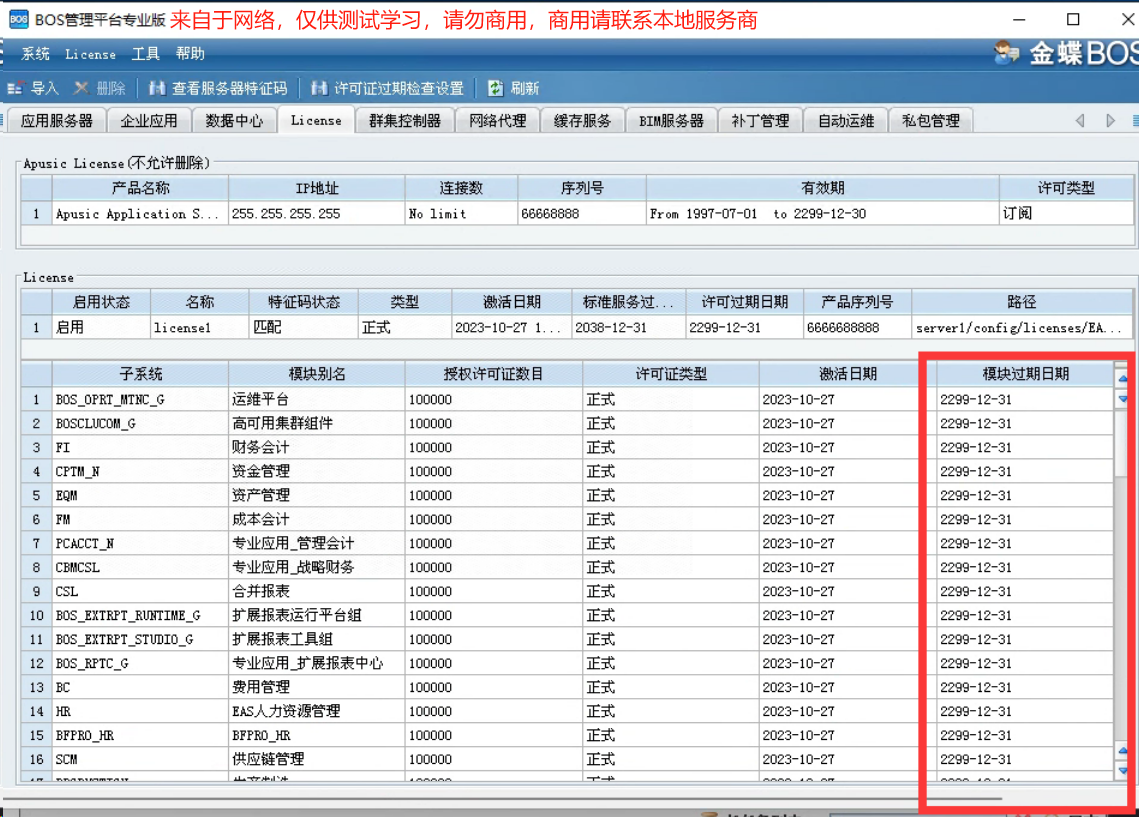Click the 子系统 column header

[140, 374]
